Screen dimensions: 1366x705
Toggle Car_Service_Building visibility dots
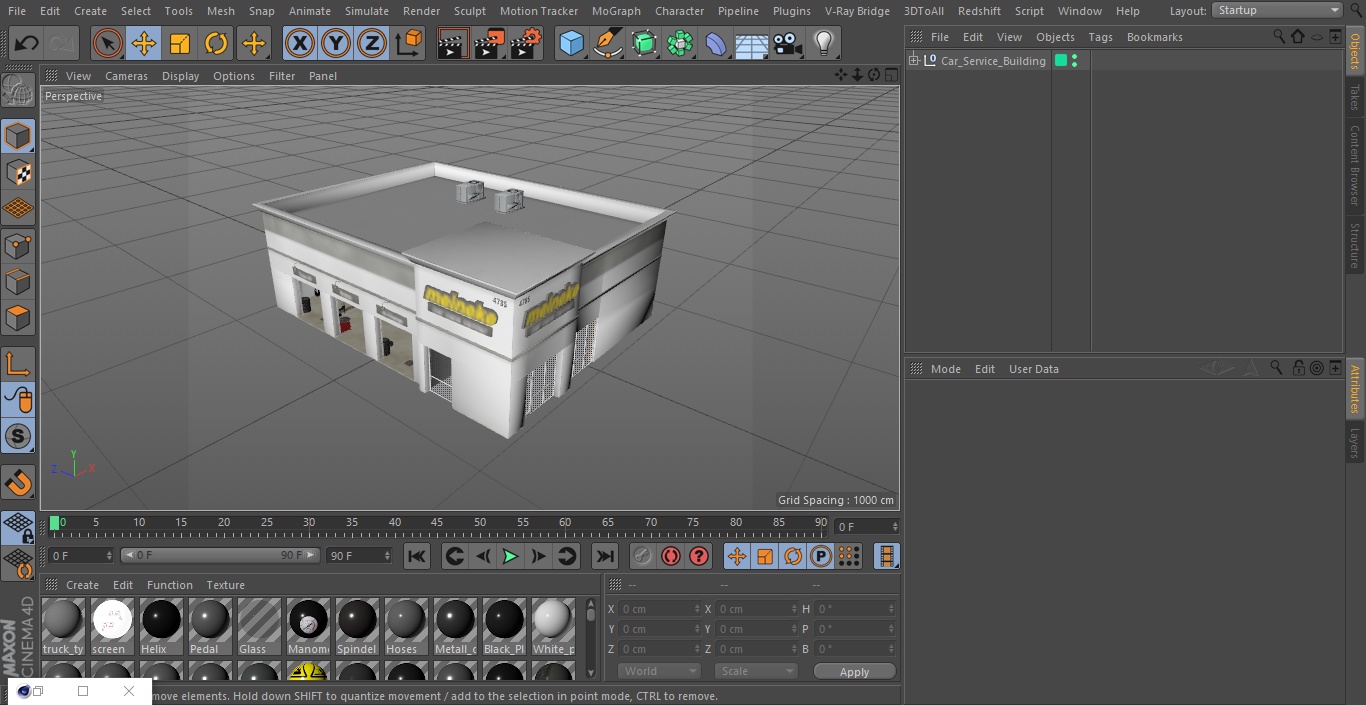tap(1074, 61)
